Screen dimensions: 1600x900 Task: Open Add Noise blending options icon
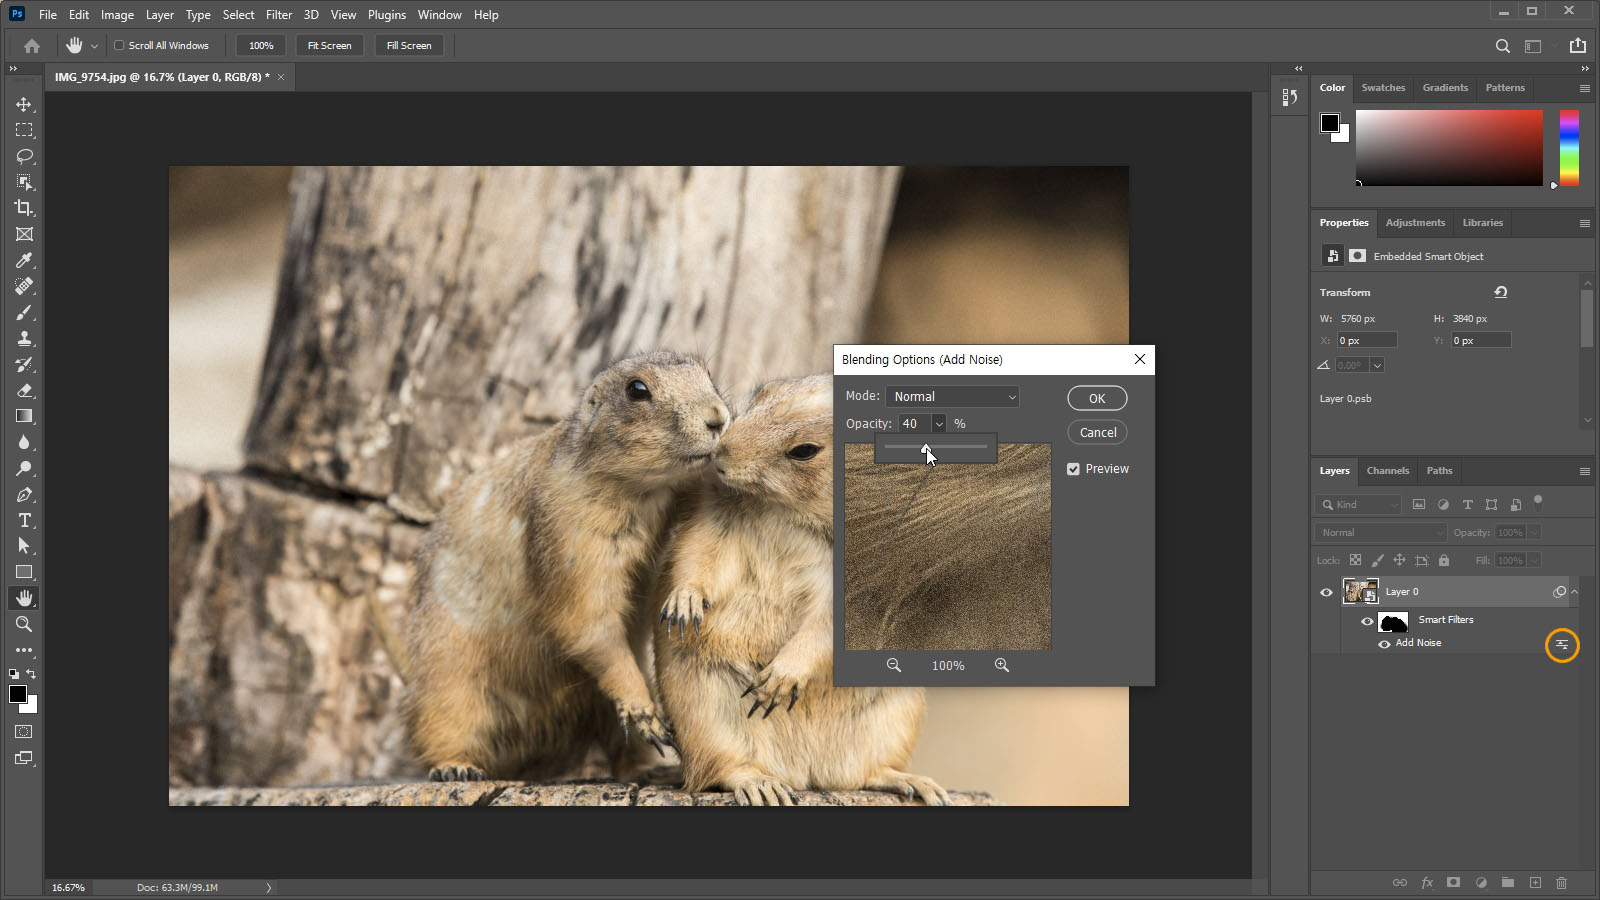click(x=1561, y=645)
